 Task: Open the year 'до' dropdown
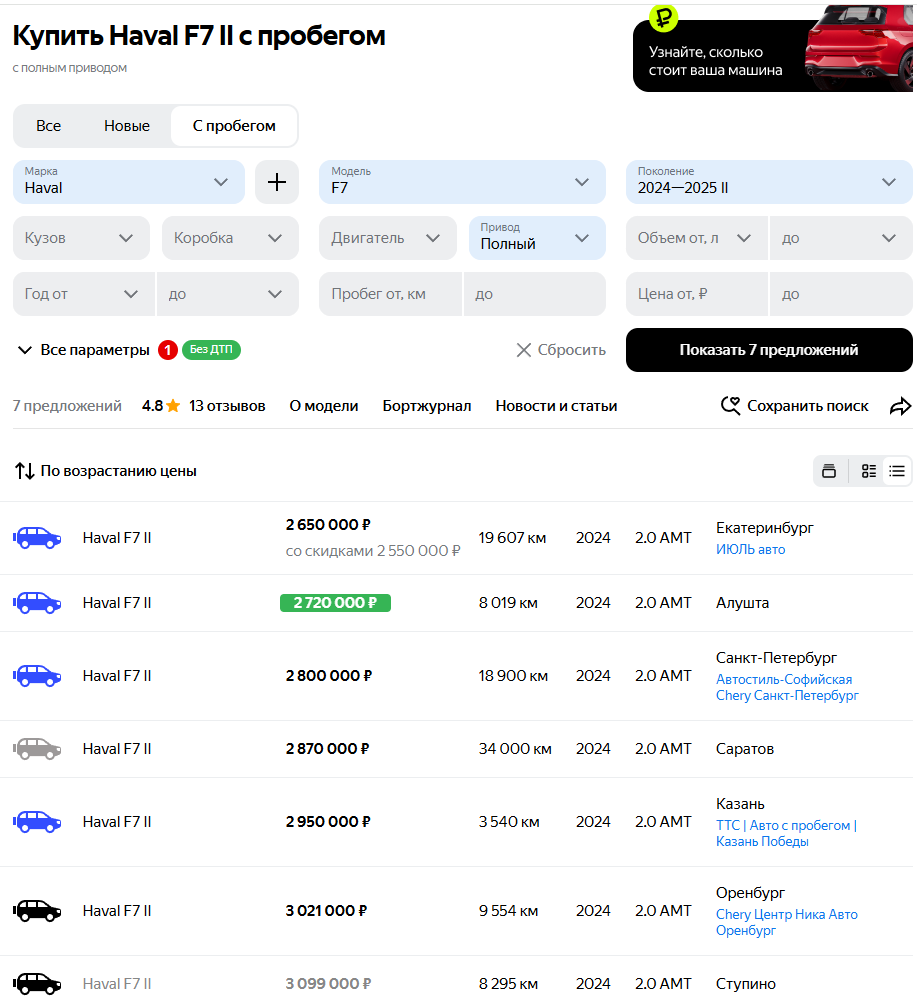228,294
